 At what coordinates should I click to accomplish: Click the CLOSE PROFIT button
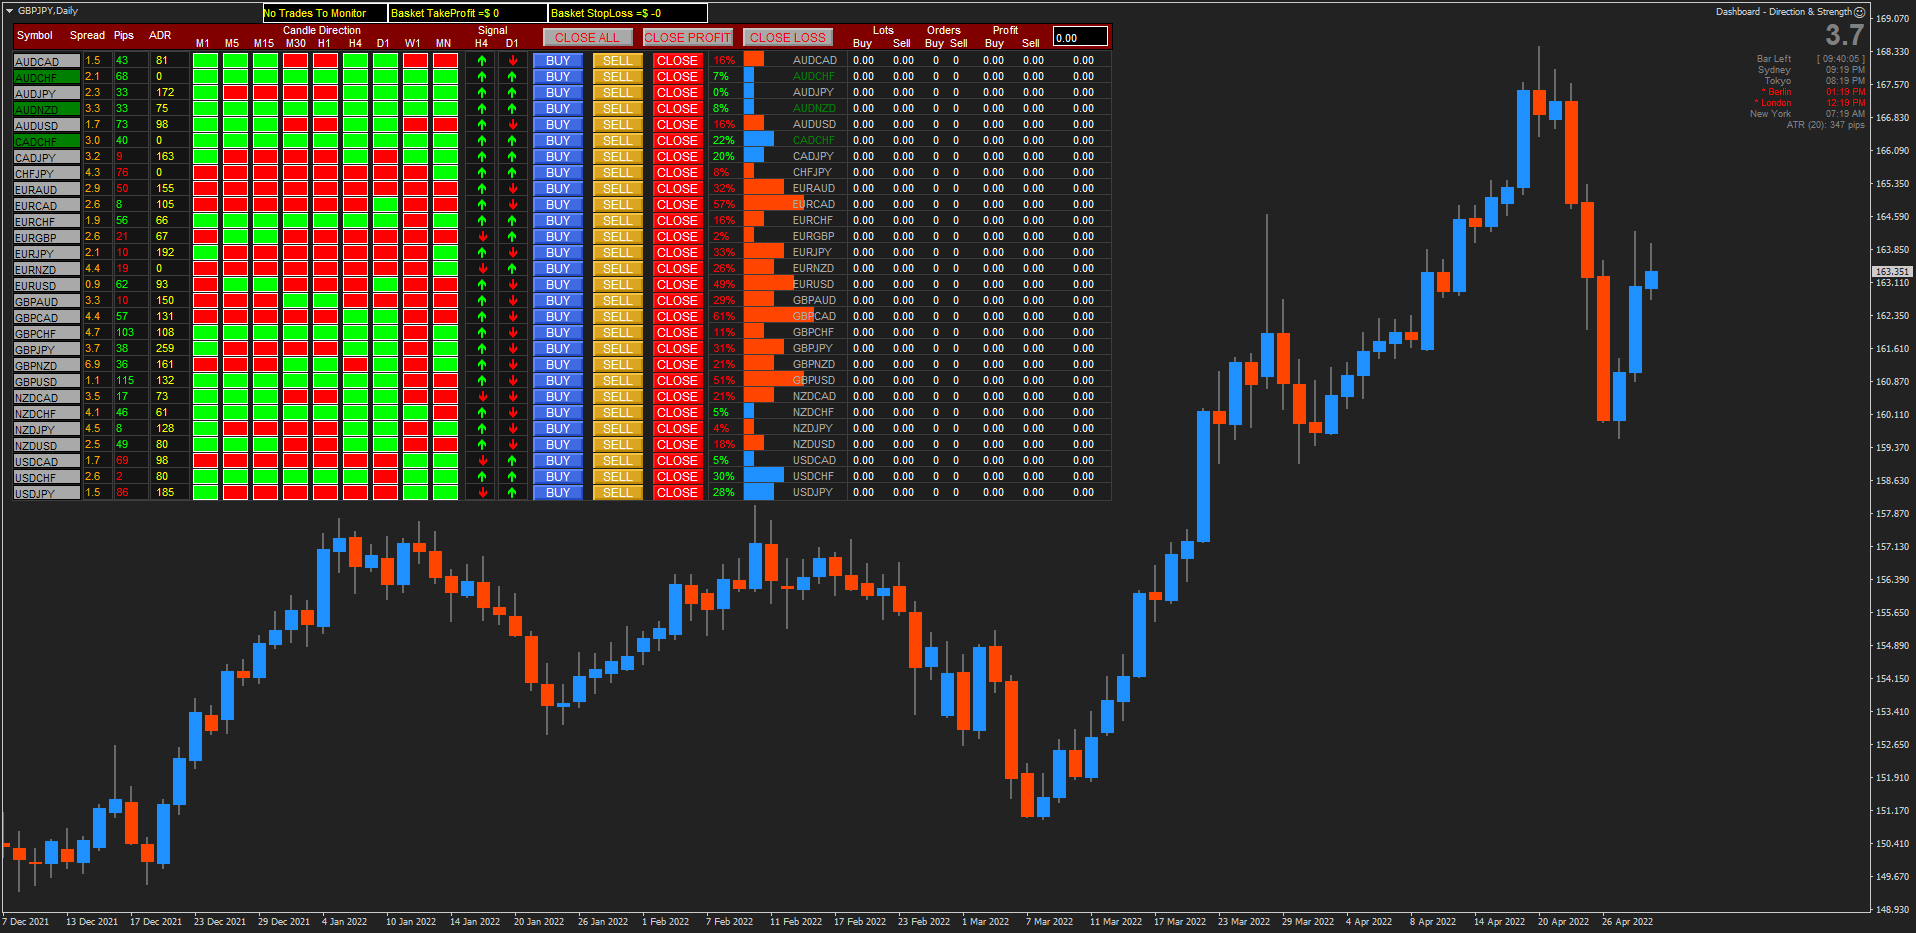click(x=688, y=37)
